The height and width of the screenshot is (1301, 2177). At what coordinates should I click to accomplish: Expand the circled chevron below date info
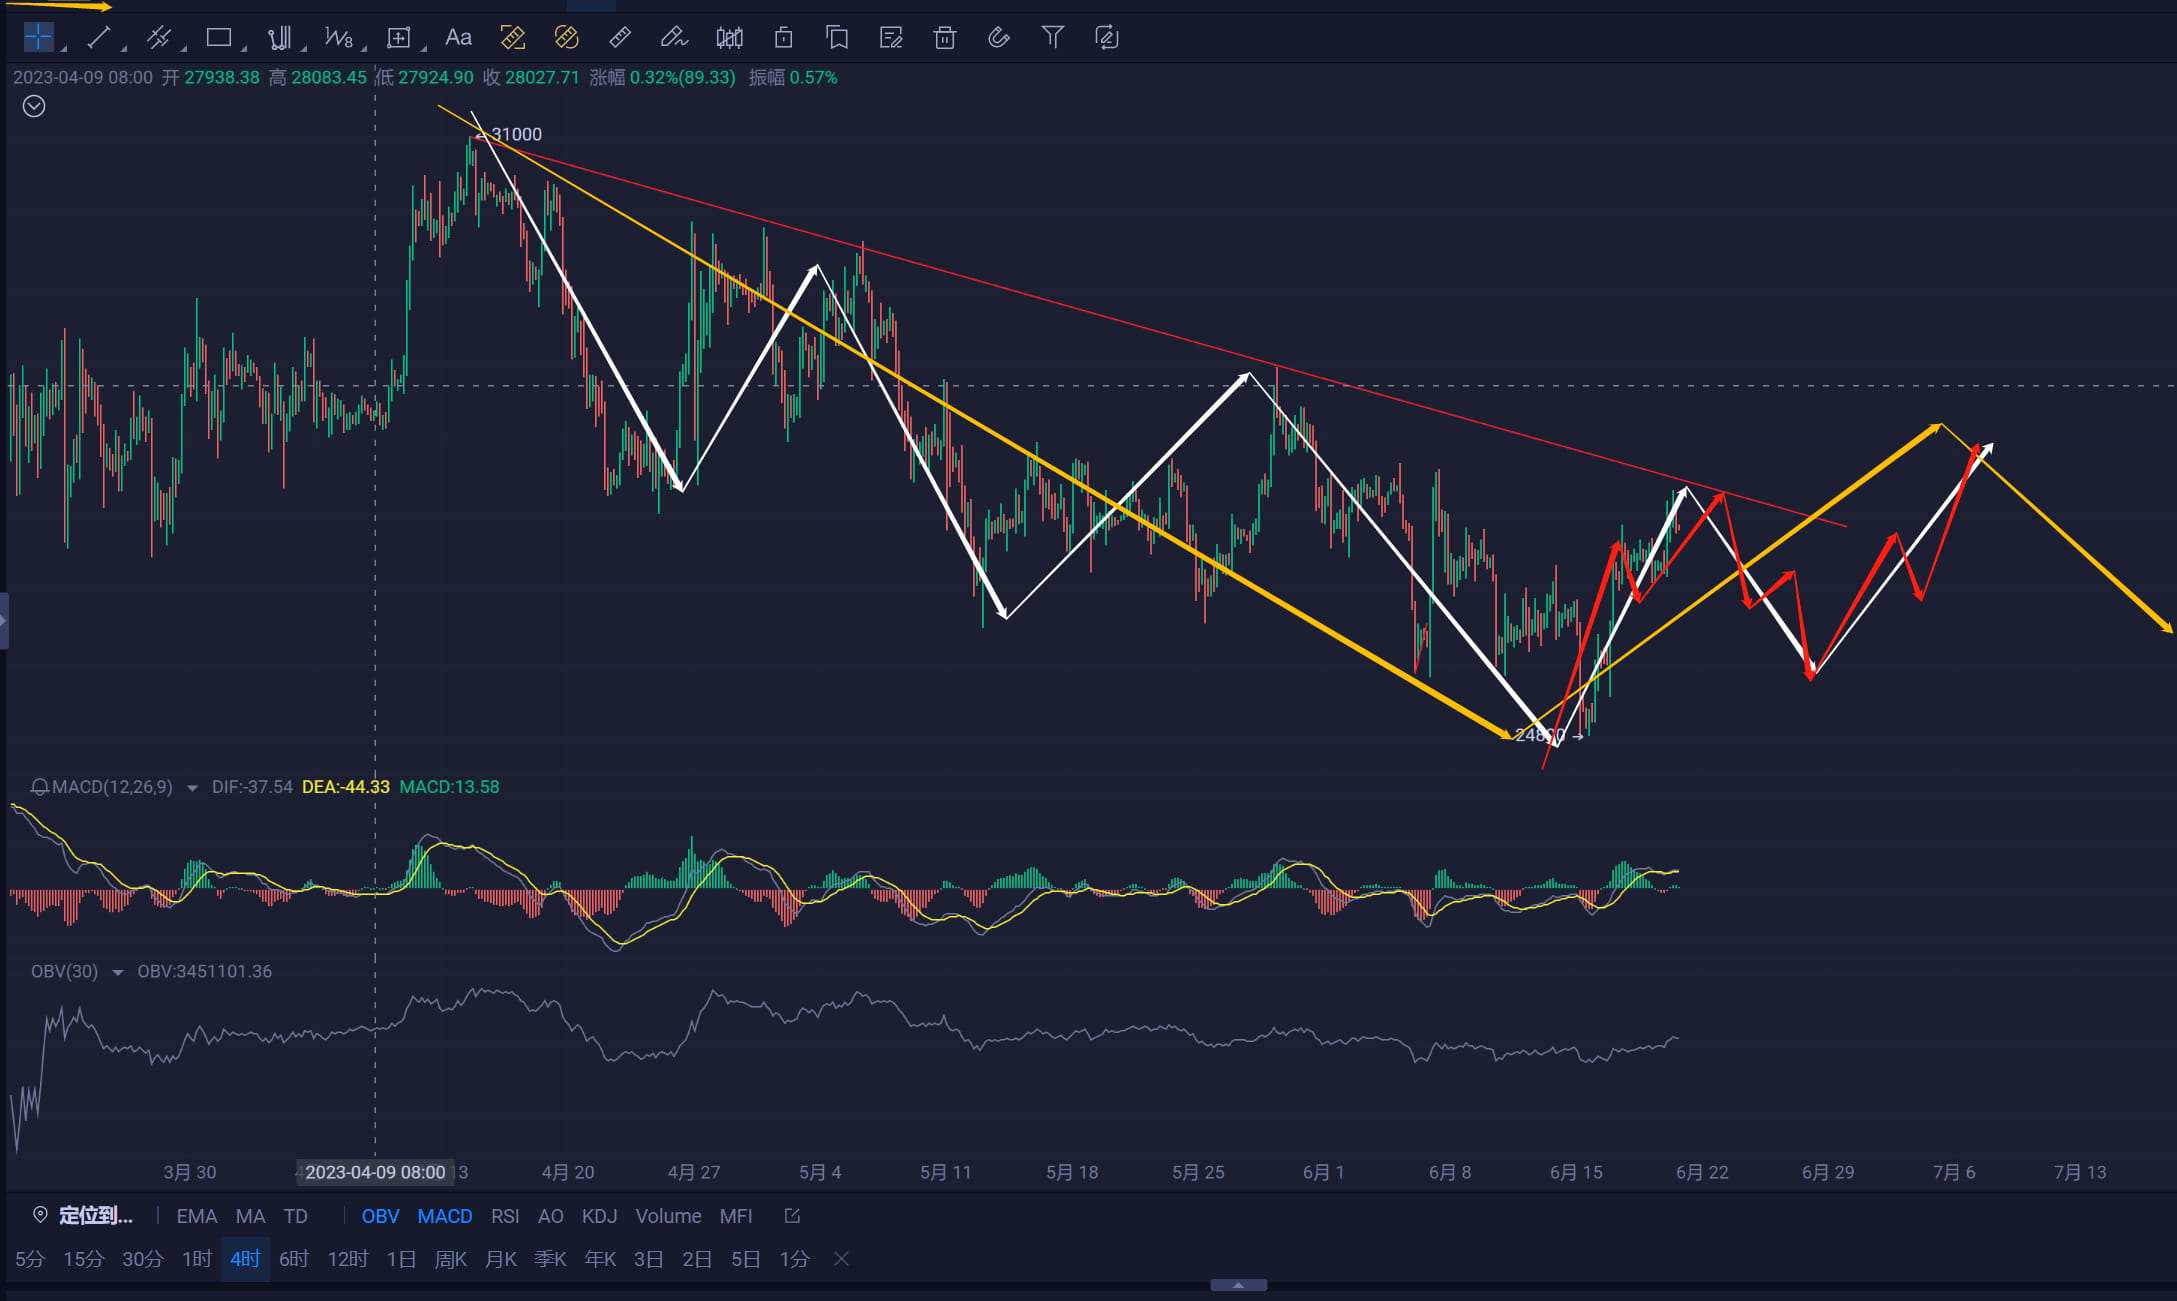pos(34,106)
